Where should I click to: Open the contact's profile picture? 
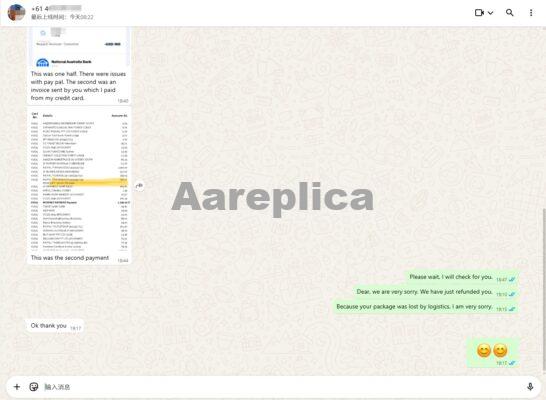click(x=16, y=12)
